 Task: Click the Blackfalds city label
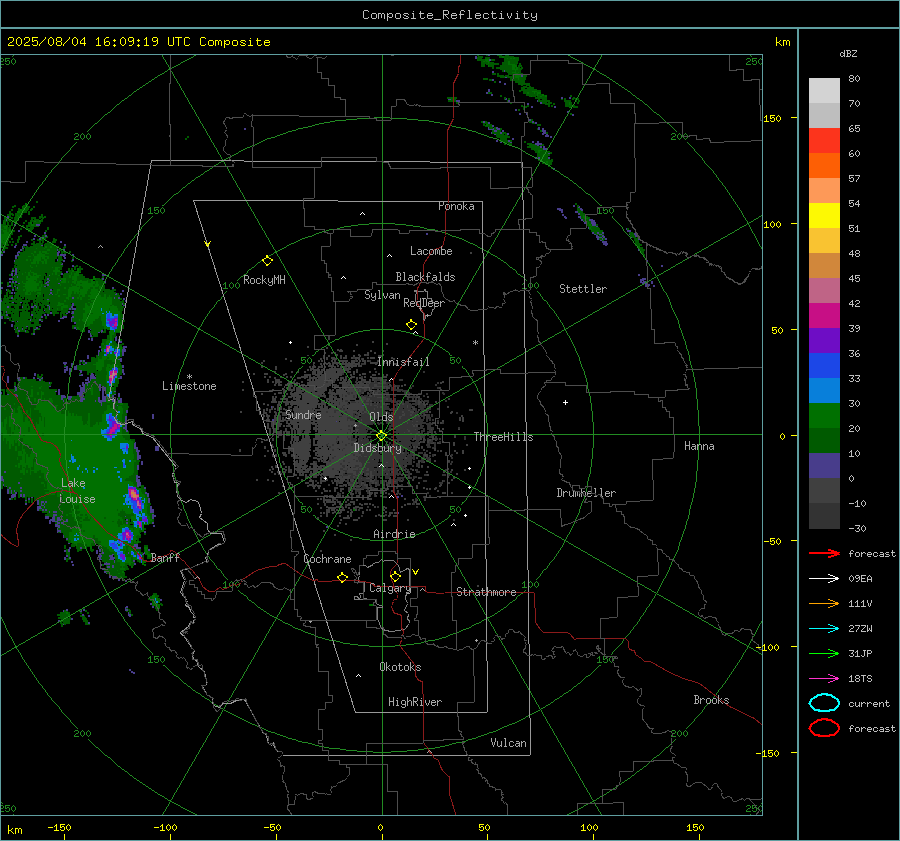click(425, 277)
